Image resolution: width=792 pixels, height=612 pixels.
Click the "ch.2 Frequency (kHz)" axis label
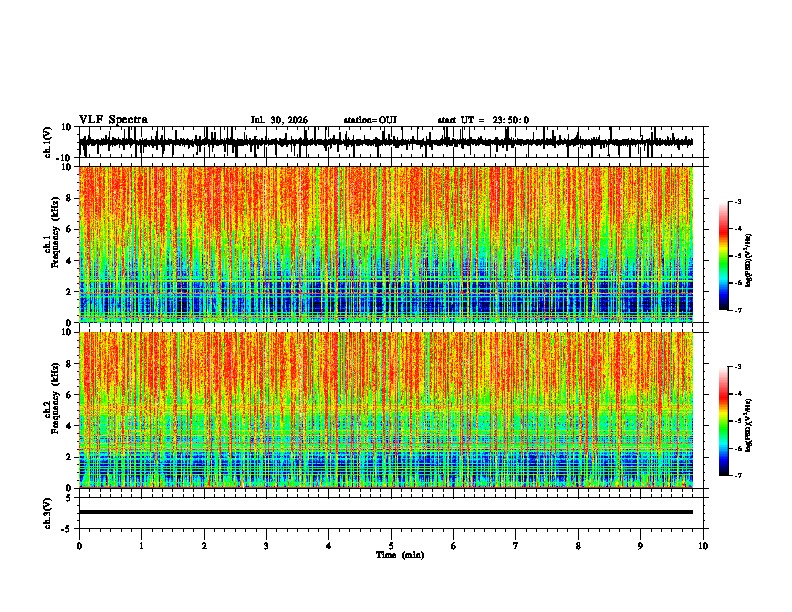tap(51, 398)
